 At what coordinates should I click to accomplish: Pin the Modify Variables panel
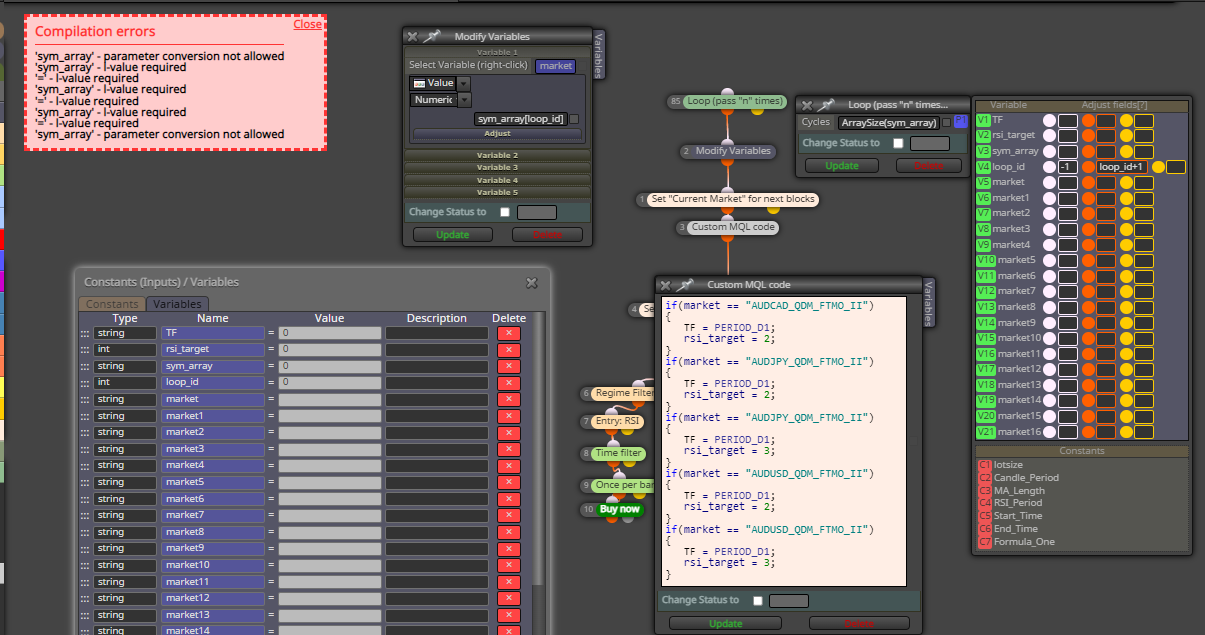[431, 36]
